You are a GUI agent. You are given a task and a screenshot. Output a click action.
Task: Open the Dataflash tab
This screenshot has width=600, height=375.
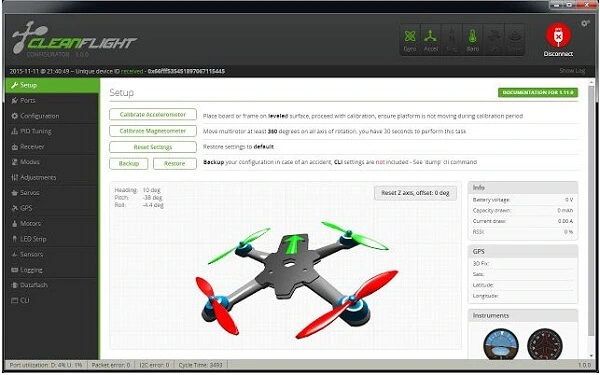click(52, 285)
